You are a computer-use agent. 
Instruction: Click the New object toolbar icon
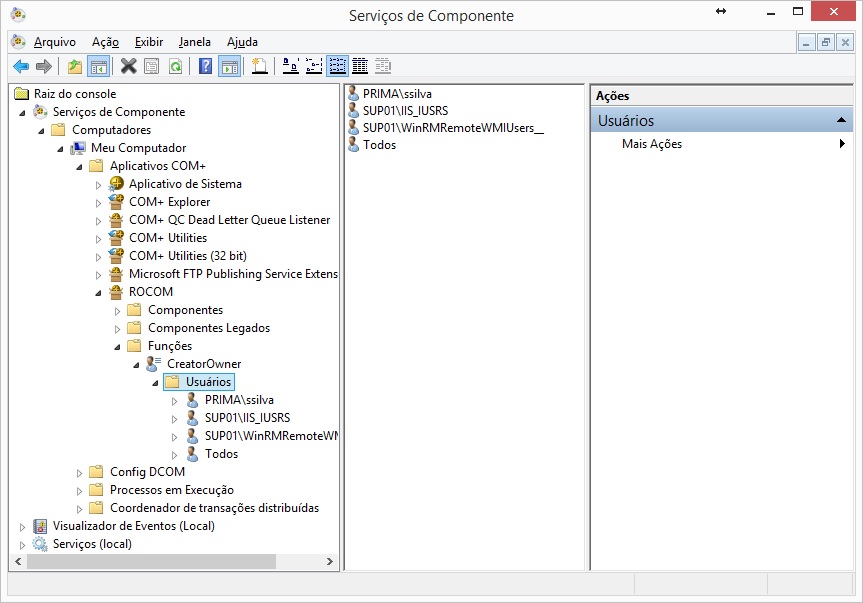pos(259,66)
